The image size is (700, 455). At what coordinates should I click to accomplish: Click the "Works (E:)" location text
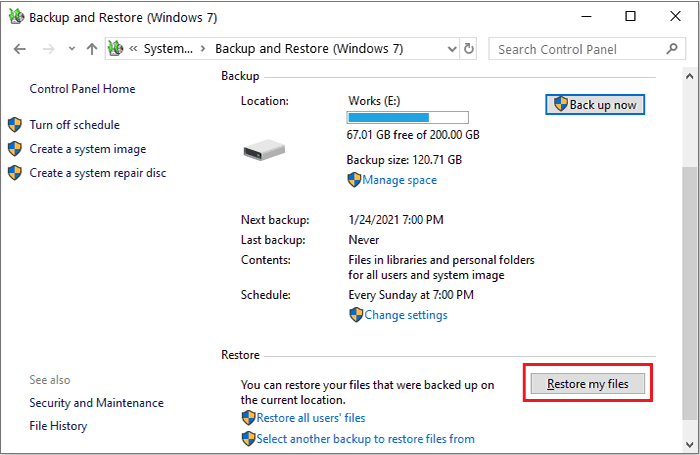(374, 101)
